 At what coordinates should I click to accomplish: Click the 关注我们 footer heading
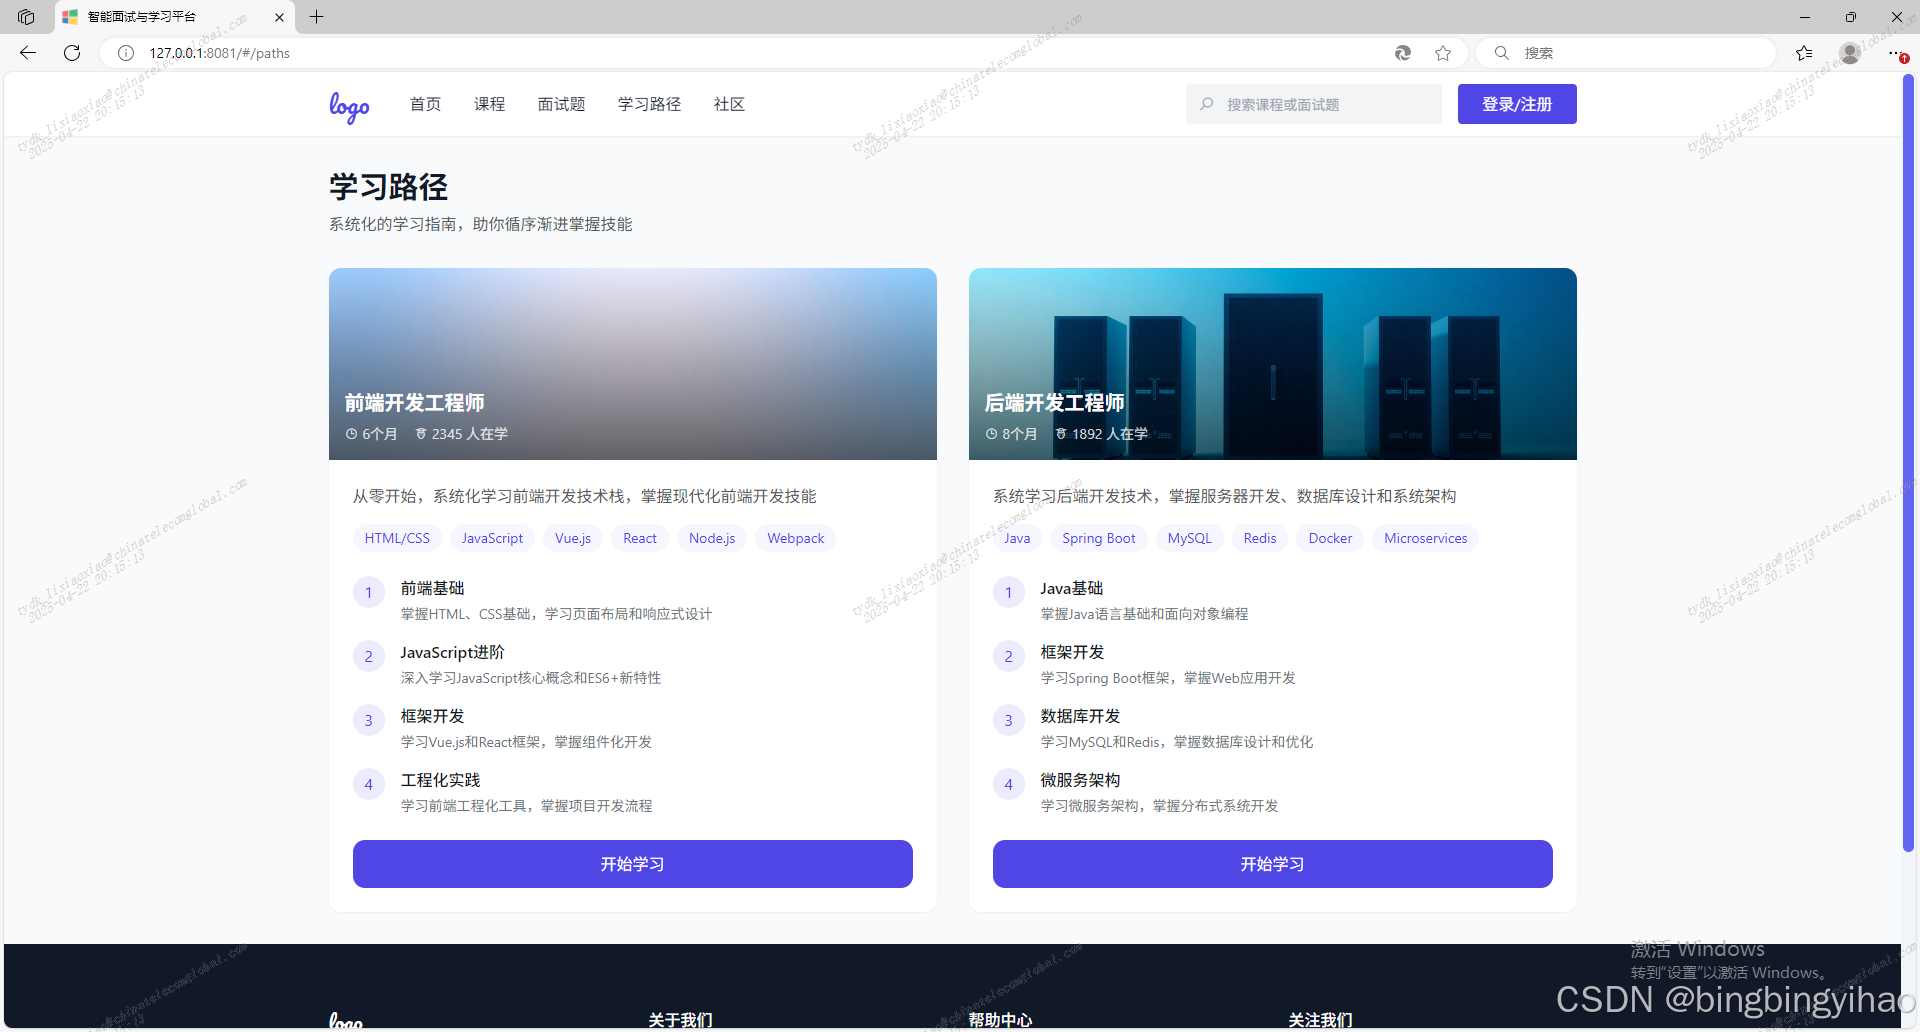pyautogui.click(x=1321, y=1020)
